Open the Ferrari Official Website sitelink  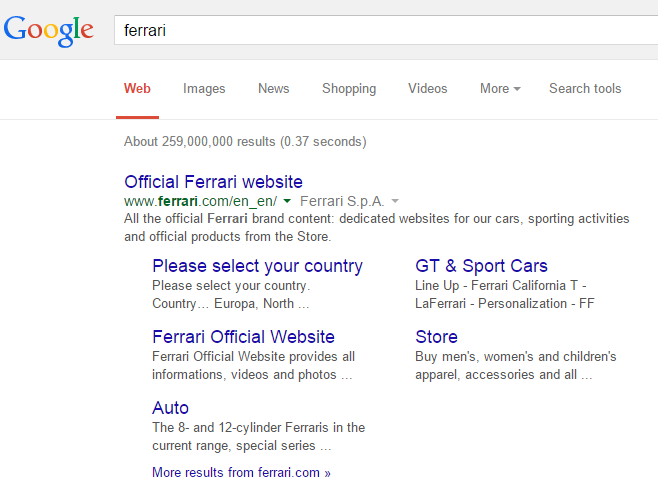point(243,337)
